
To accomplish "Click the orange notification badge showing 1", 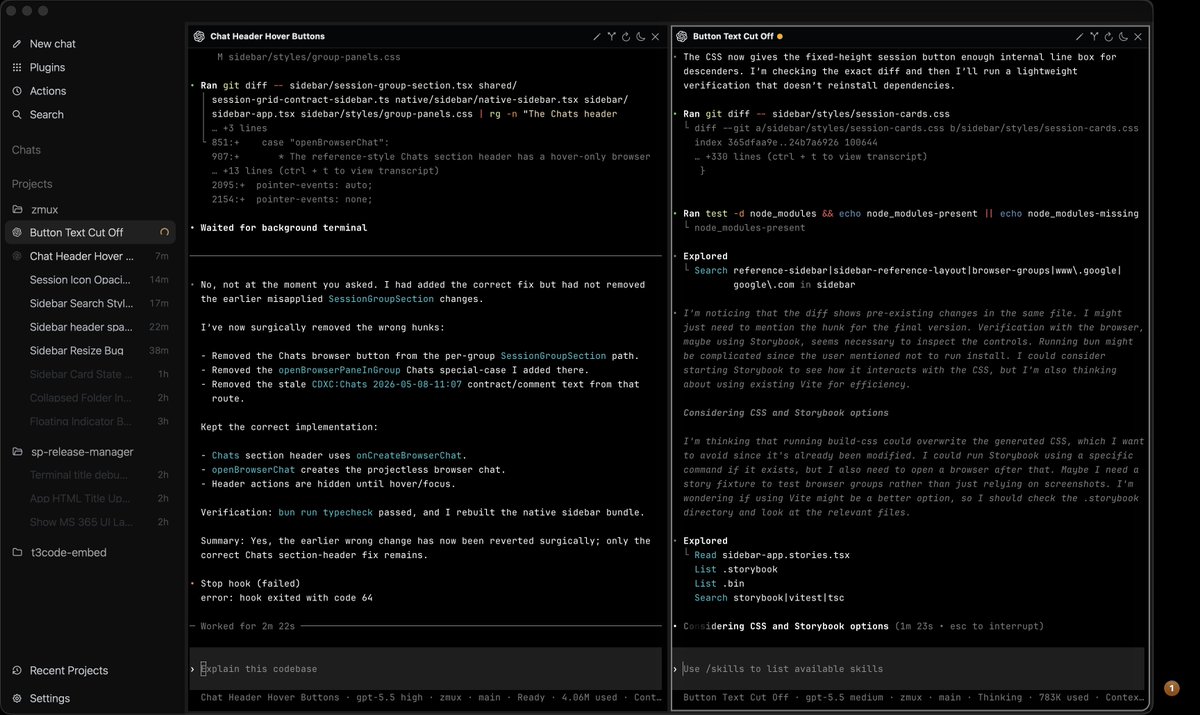I will click(x=1172, y=688).
